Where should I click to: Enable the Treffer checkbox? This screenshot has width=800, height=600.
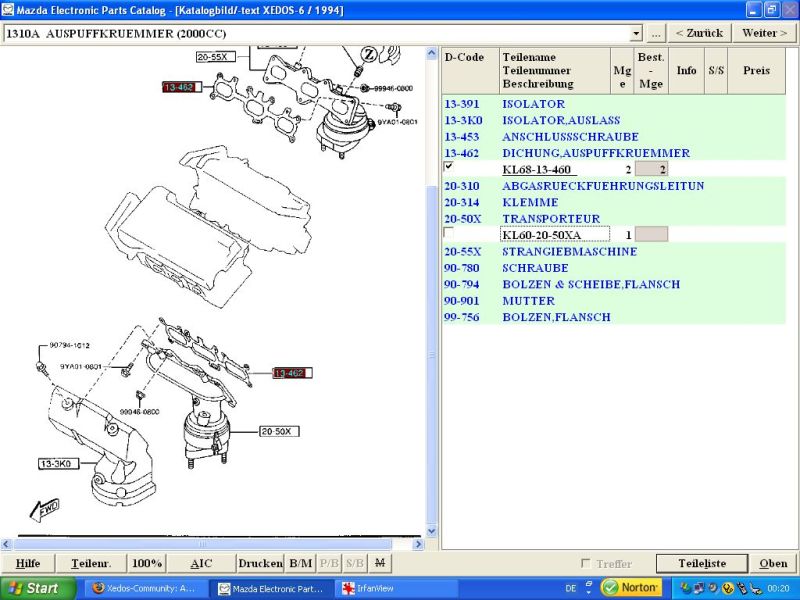point(586,564)
